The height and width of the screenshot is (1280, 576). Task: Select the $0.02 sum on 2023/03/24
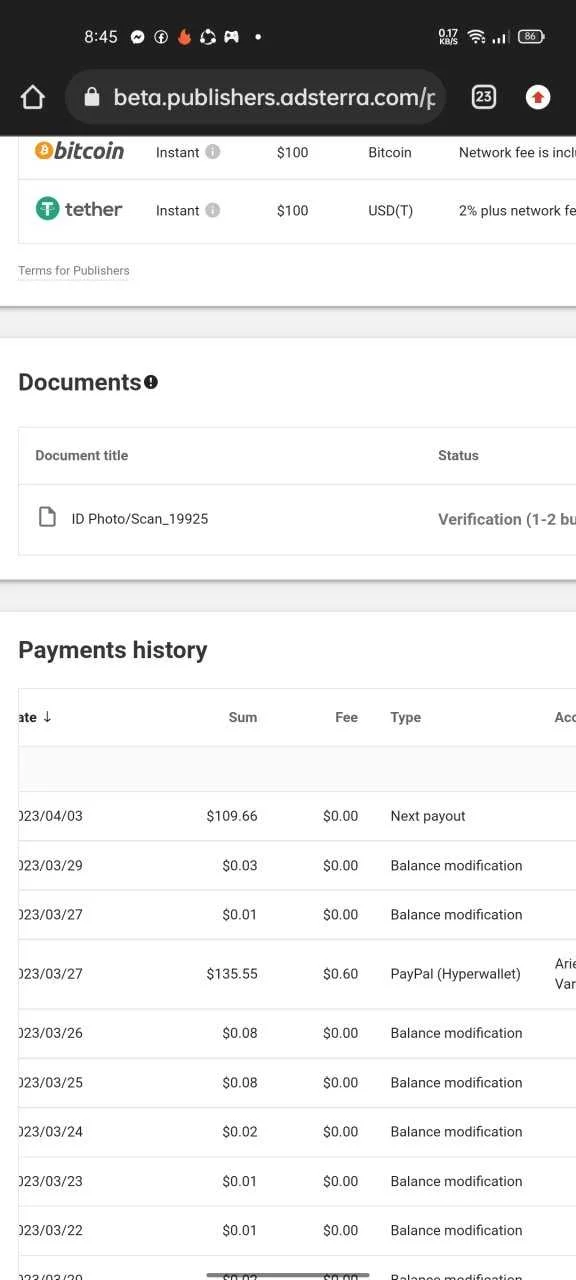point(240,1132)
